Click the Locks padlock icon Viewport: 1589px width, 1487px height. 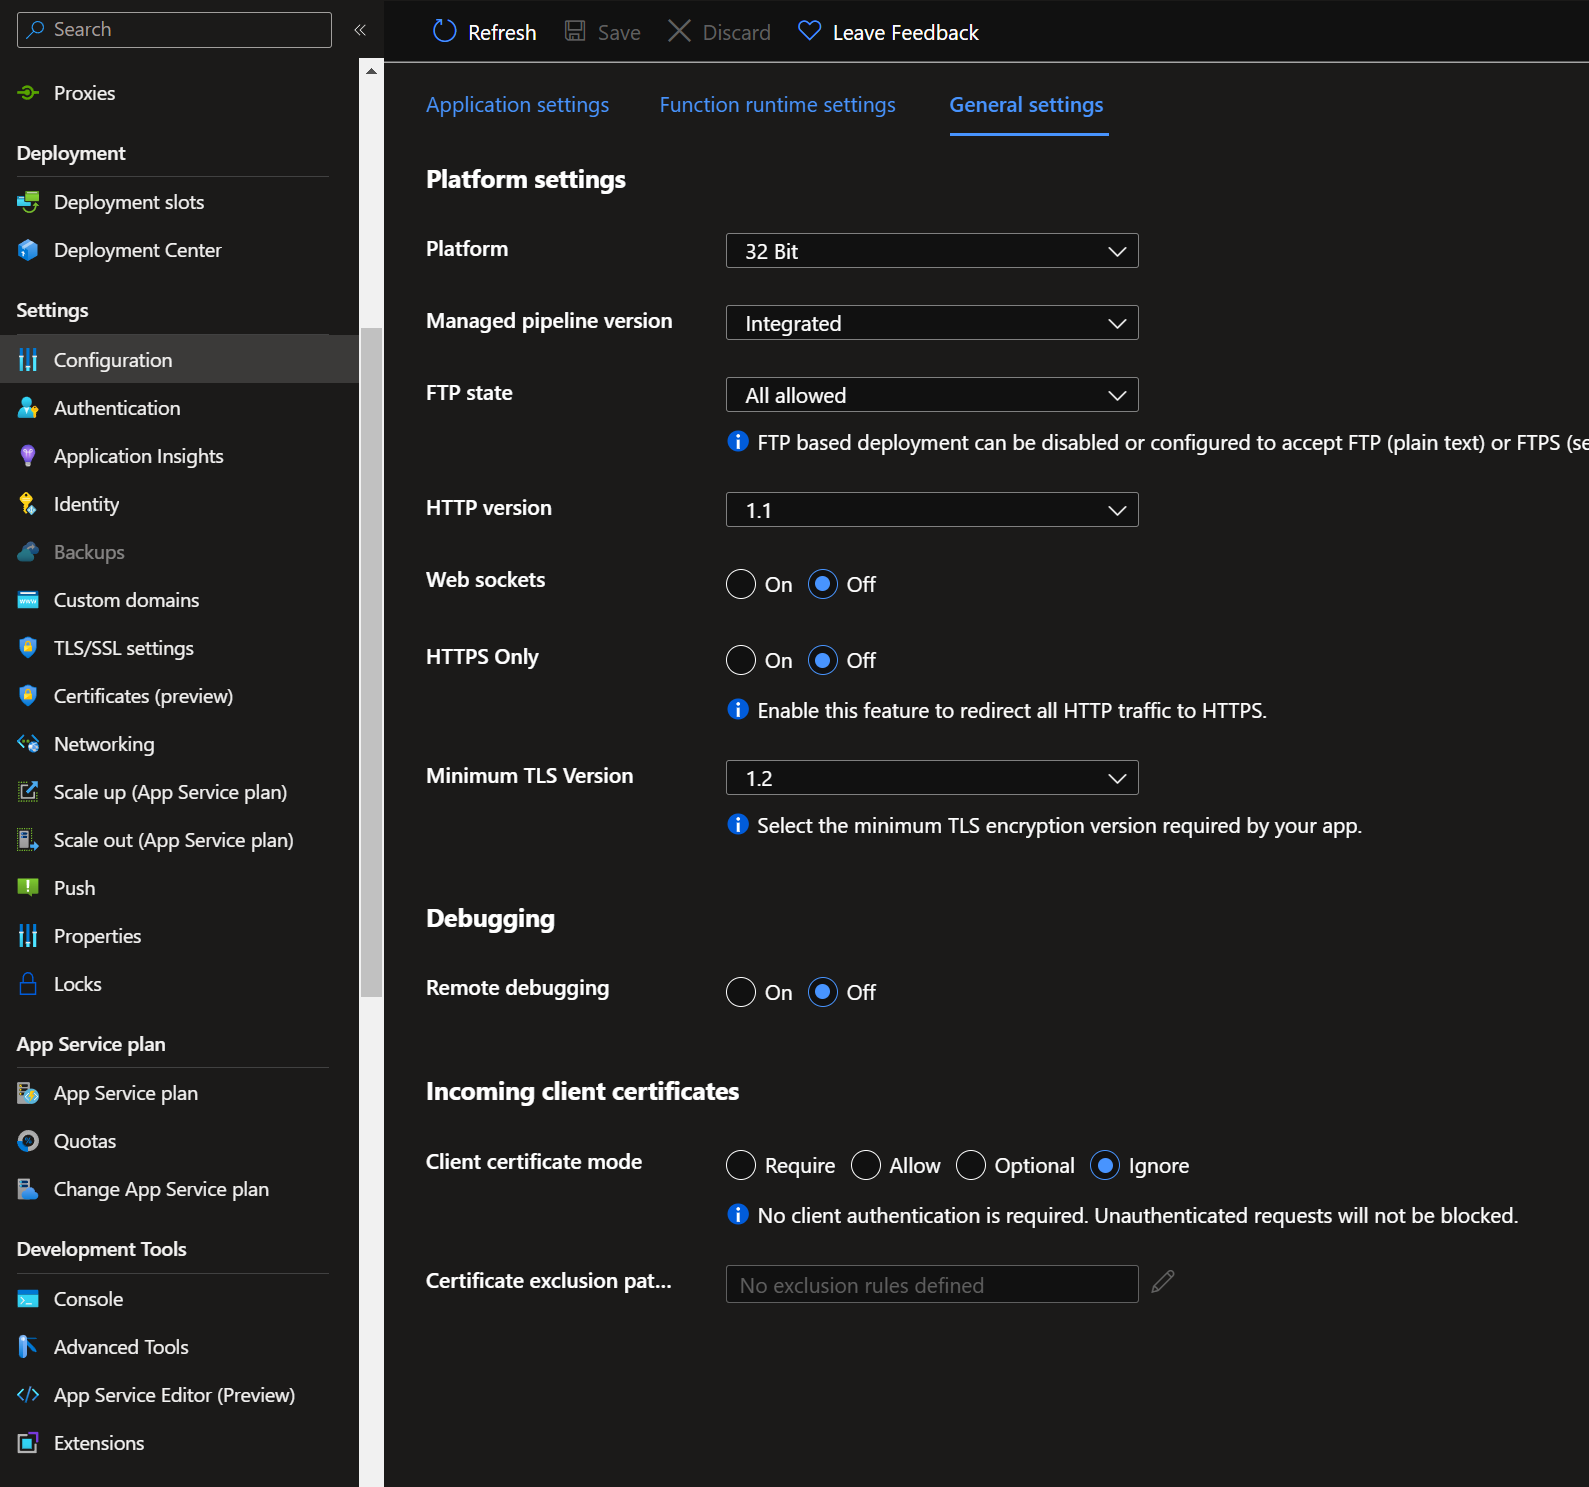pyautogui.click(x=28, y=984)
